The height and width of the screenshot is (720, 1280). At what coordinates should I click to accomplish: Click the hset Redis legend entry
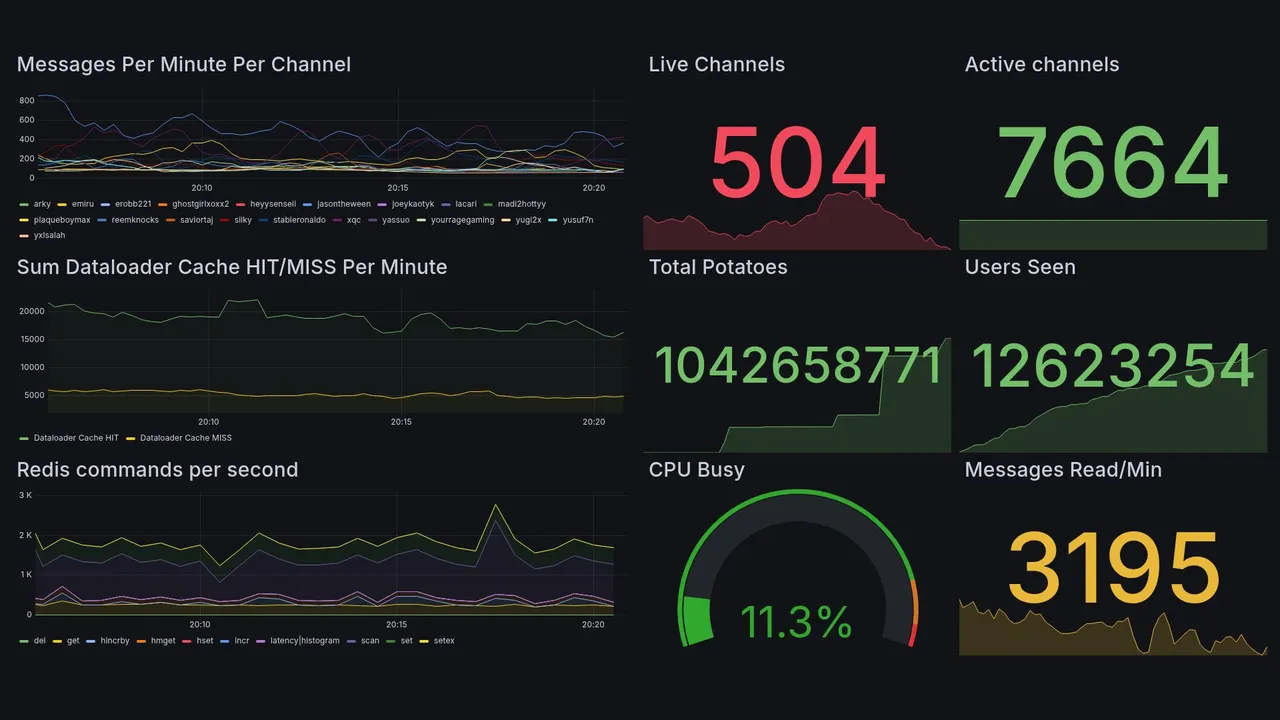[x=198, y=641]
